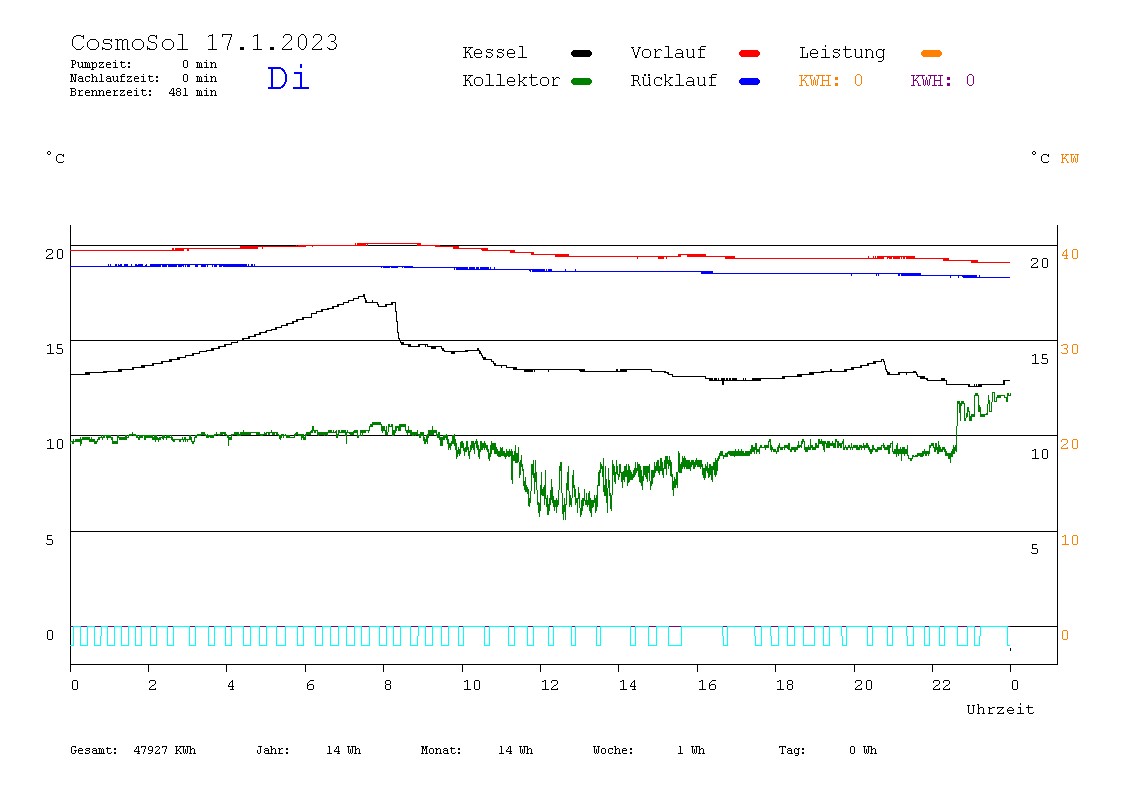Viewport: 1148px width, 812px height.
Task: Click the "1 Wh" weekly value
Action: [691, 750]
